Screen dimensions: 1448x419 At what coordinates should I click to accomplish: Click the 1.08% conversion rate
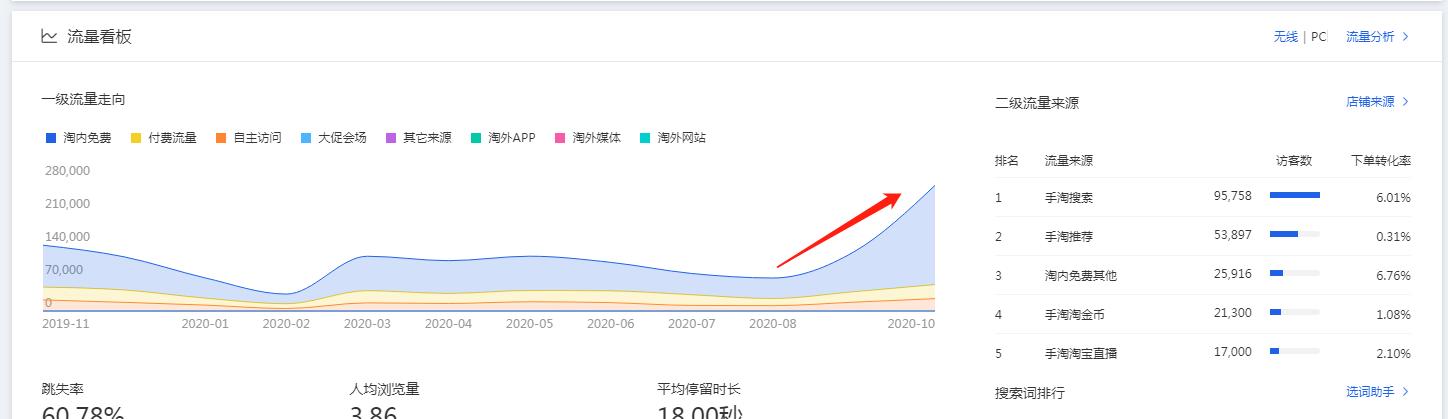click(1393, 314)
